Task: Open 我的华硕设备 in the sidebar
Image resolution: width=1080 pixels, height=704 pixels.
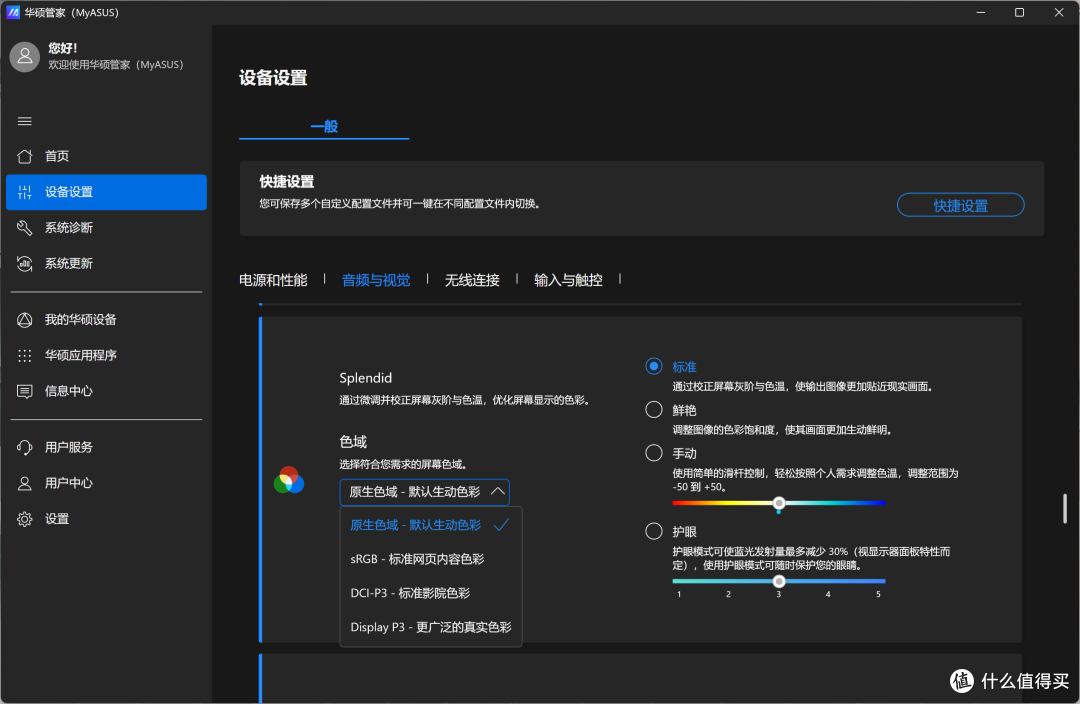Action: tap(106, 320)
